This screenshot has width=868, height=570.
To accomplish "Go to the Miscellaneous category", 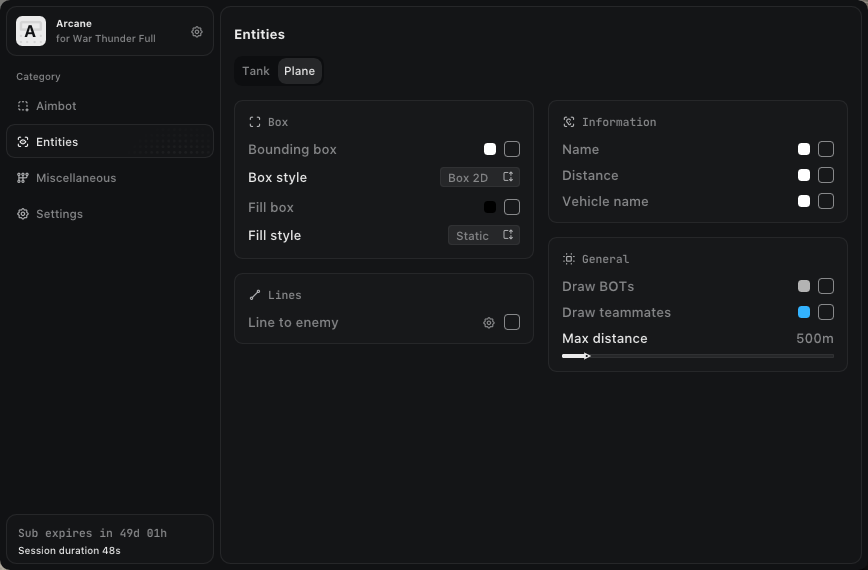I will [x=76, y=178].
